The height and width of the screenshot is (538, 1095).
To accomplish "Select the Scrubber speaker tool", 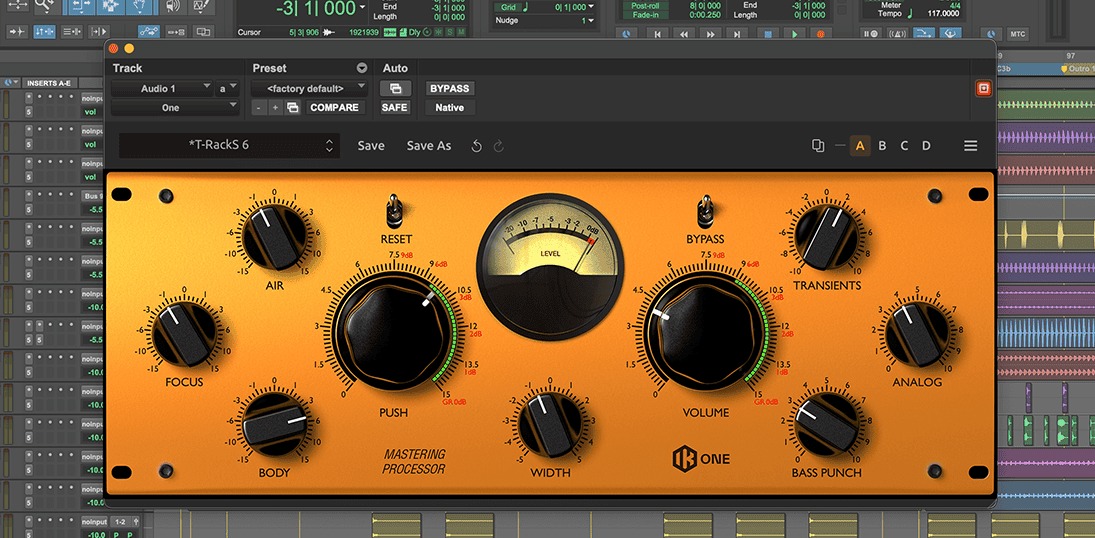I will click(x=172, y=6).
